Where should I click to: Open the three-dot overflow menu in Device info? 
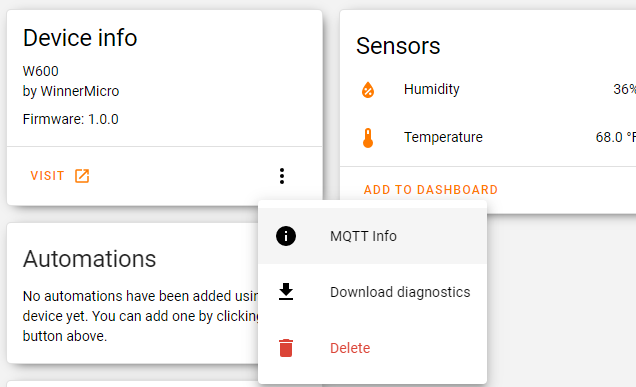tap(282, 176)
